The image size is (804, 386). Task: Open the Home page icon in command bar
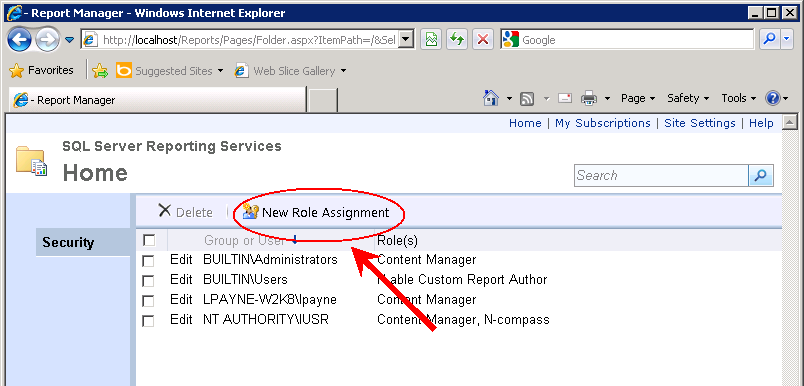[491, 98]
